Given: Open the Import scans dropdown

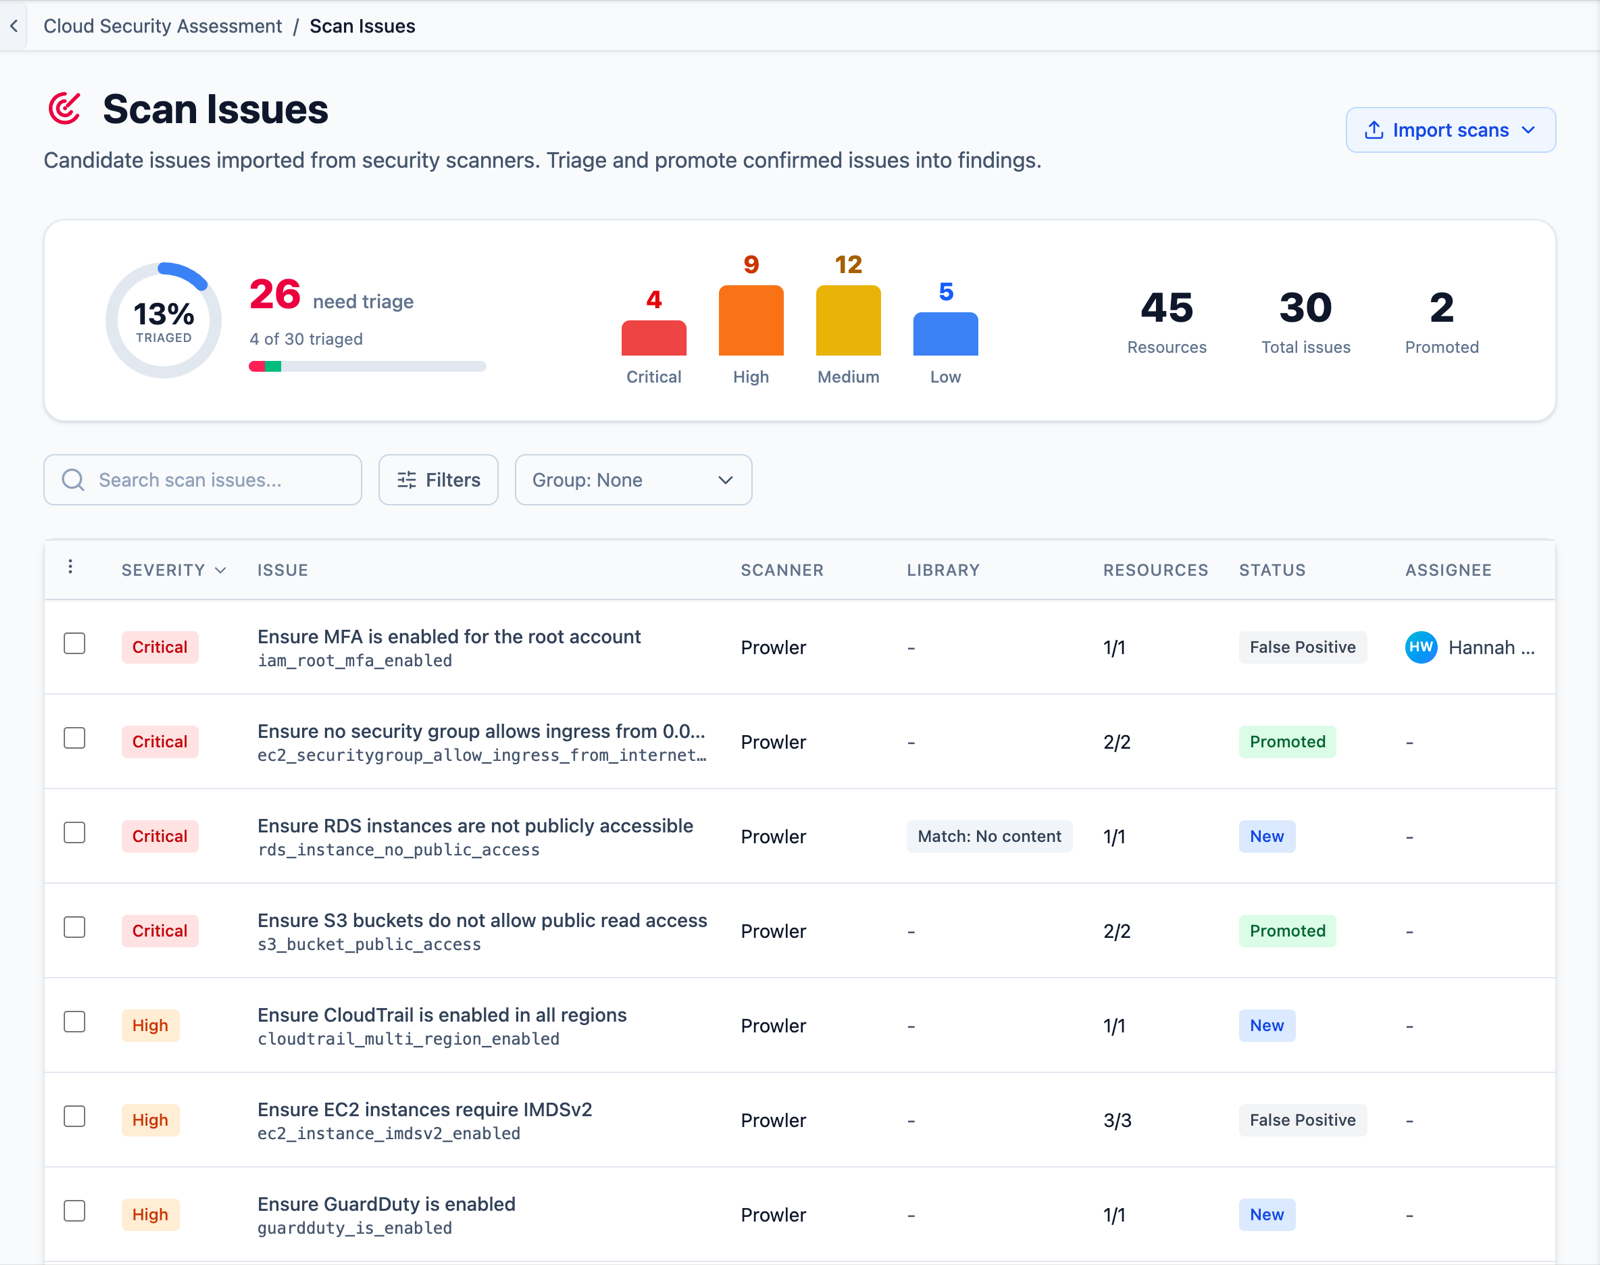Looking at the screenshot, I should [x=1450, y=130].
